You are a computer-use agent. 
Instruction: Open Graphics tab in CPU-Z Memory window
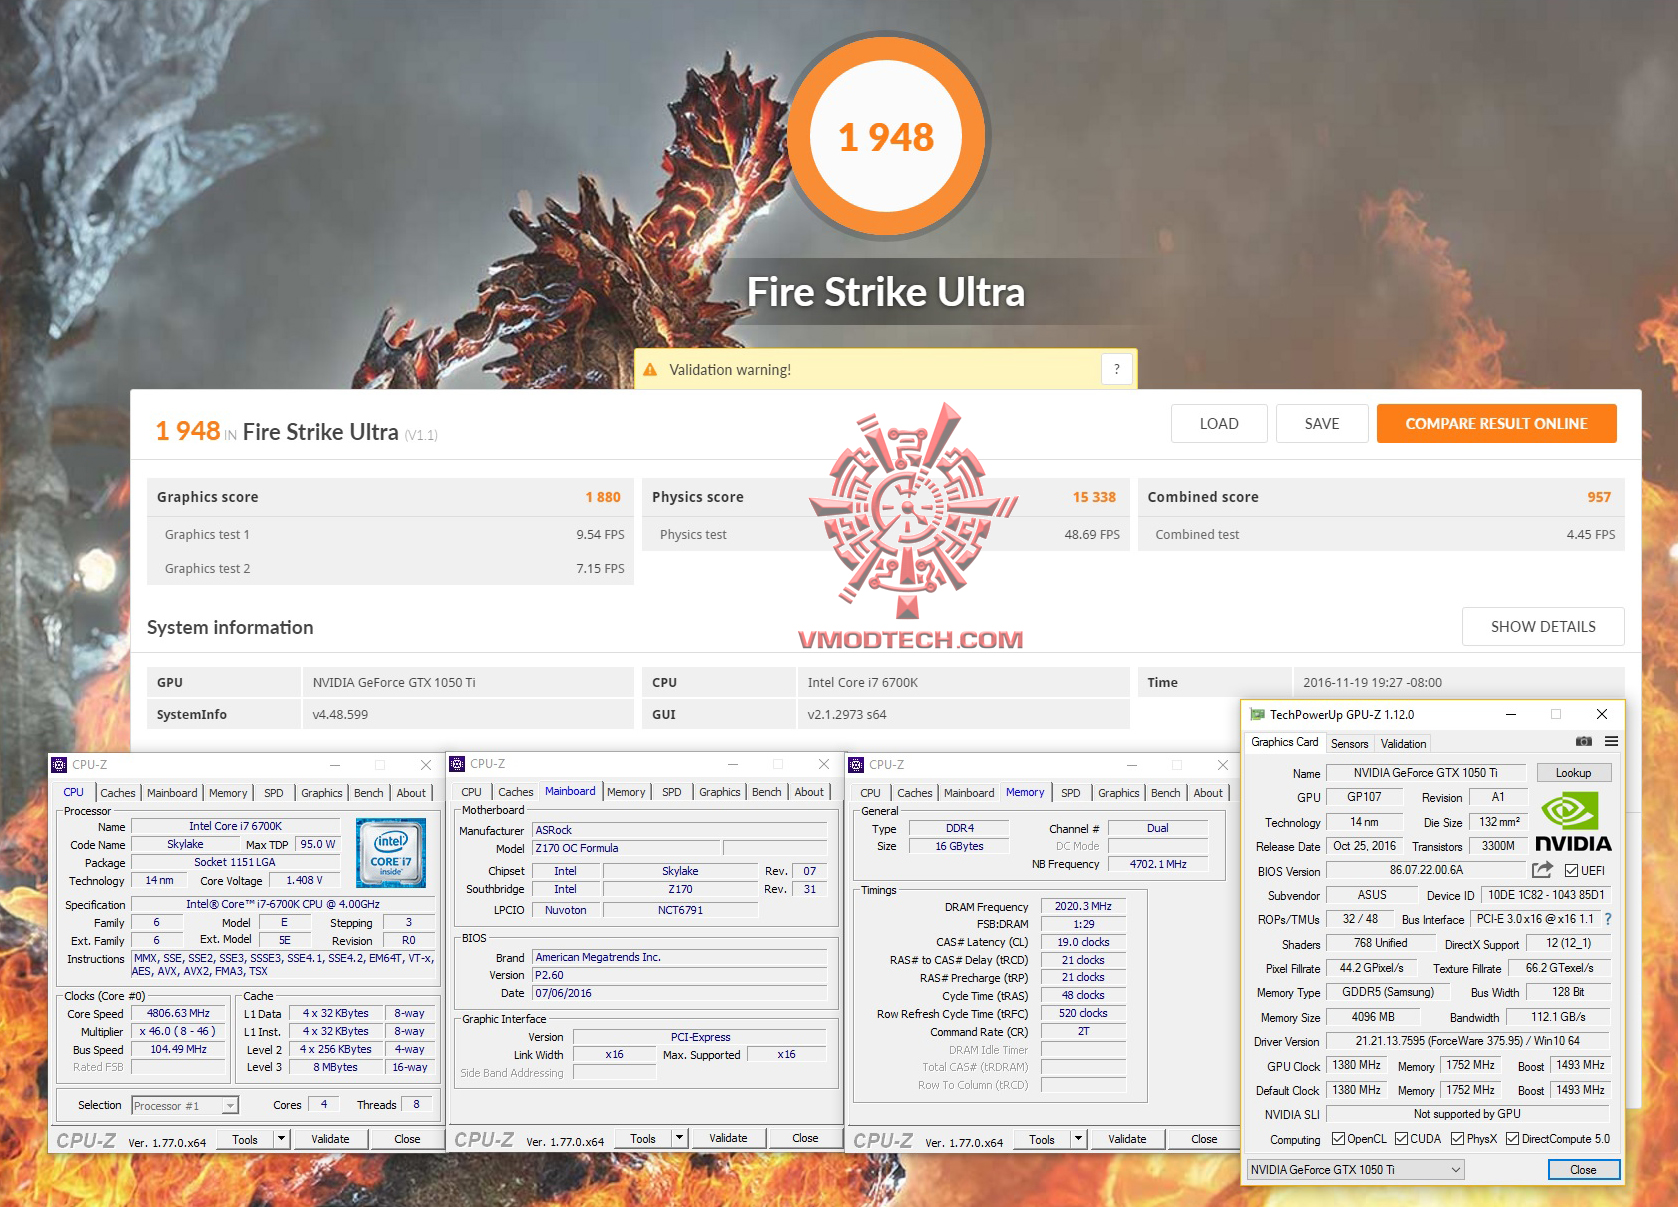click(x=1118, y=793)
